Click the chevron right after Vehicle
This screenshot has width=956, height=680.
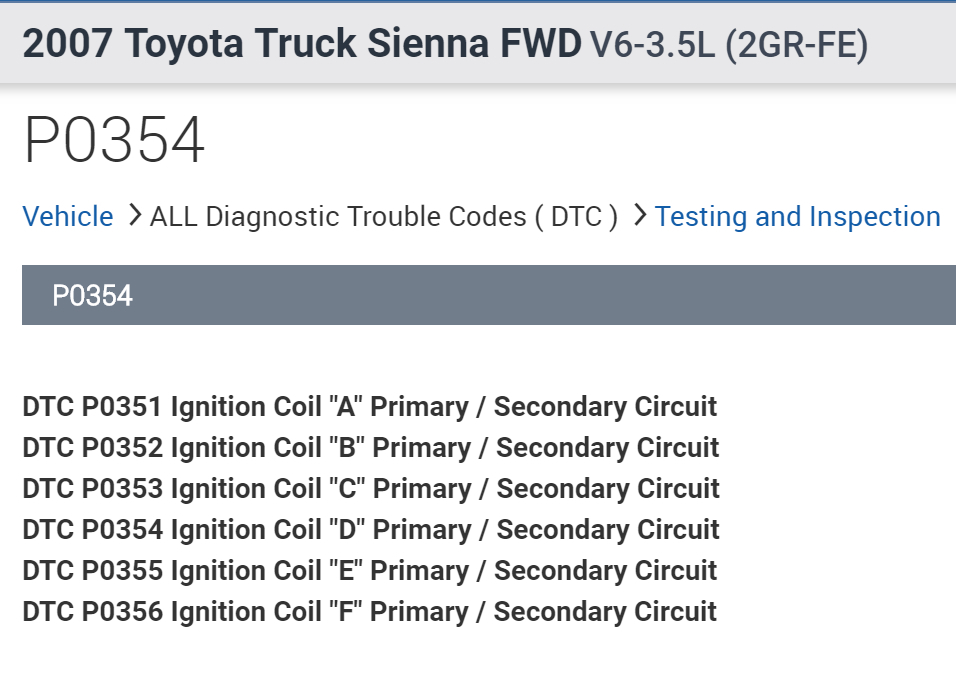point(134,217)
